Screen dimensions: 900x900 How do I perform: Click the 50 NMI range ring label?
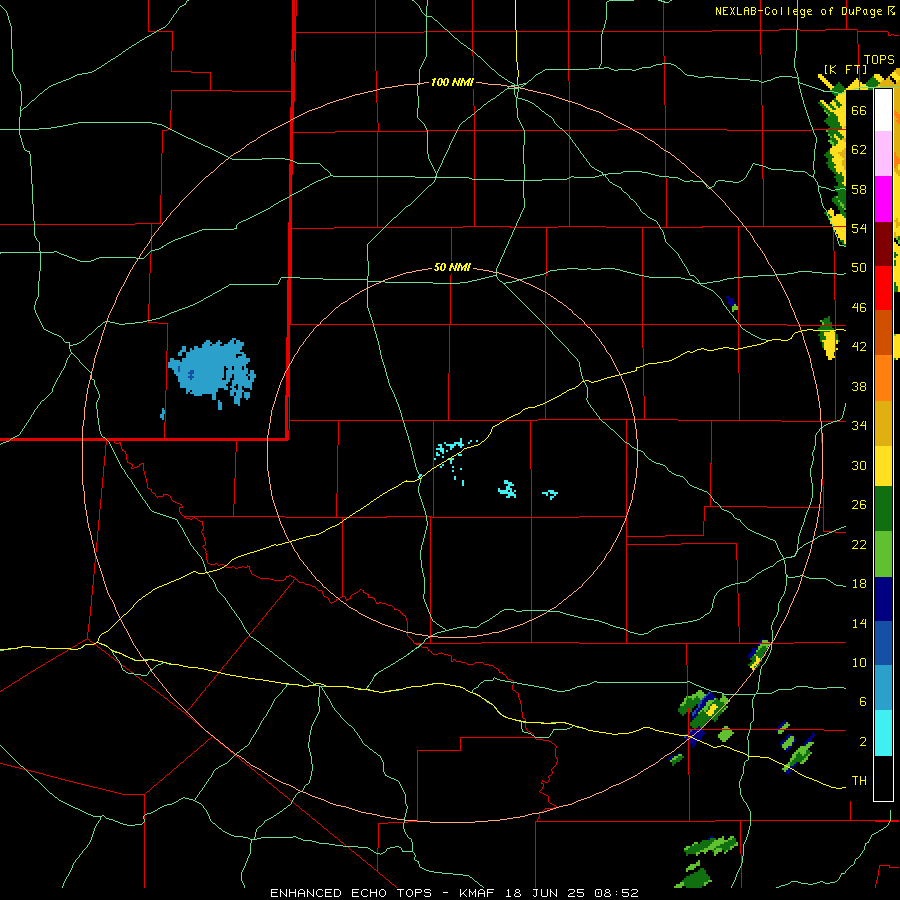pyautogui.click(x=452, y=267)
